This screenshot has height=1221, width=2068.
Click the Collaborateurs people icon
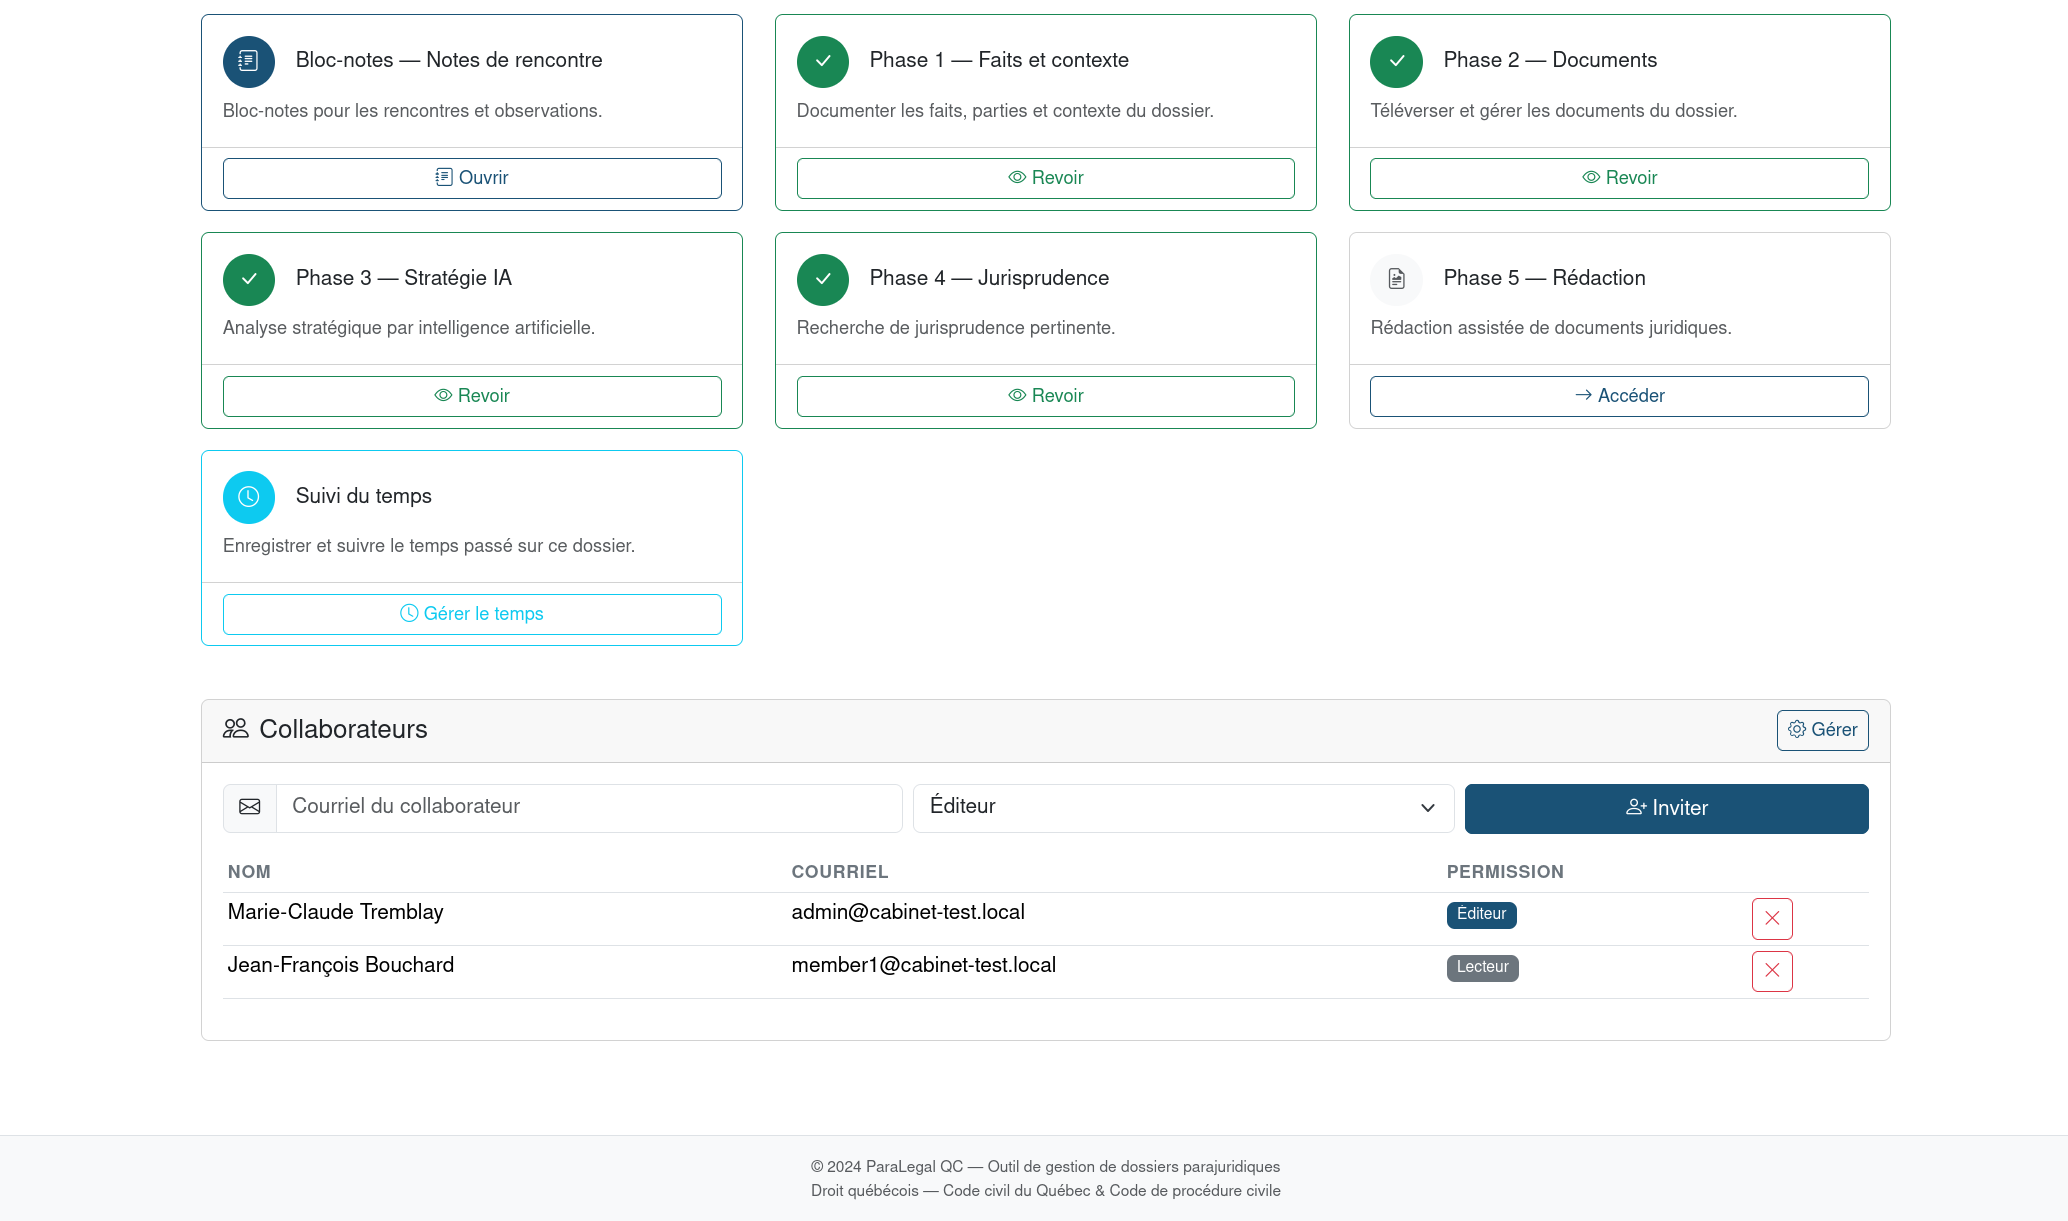pos(236,729)
